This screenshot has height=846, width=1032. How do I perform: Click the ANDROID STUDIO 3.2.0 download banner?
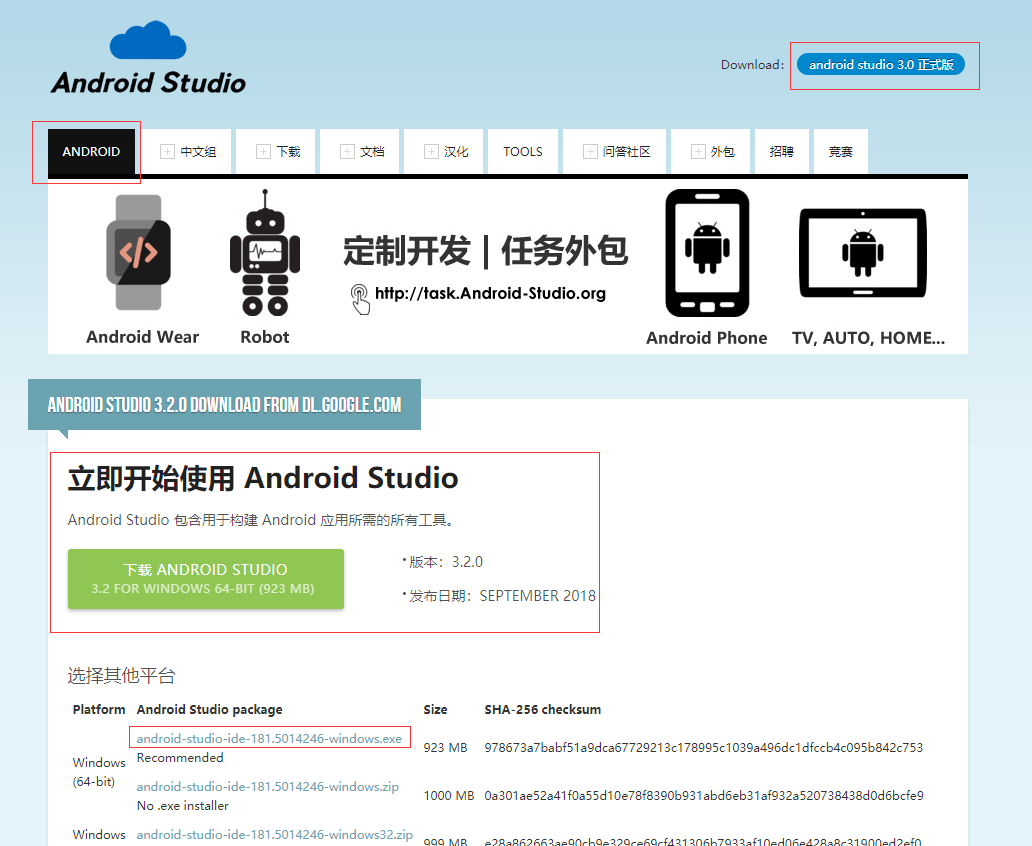(225, 404)
